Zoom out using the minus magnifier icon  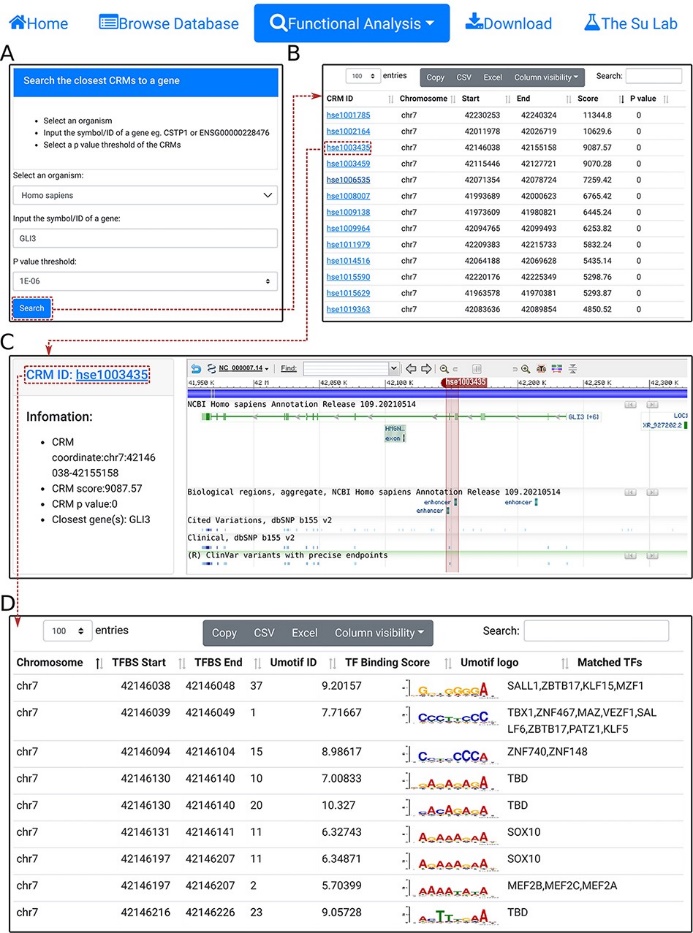tap(444, 369)
